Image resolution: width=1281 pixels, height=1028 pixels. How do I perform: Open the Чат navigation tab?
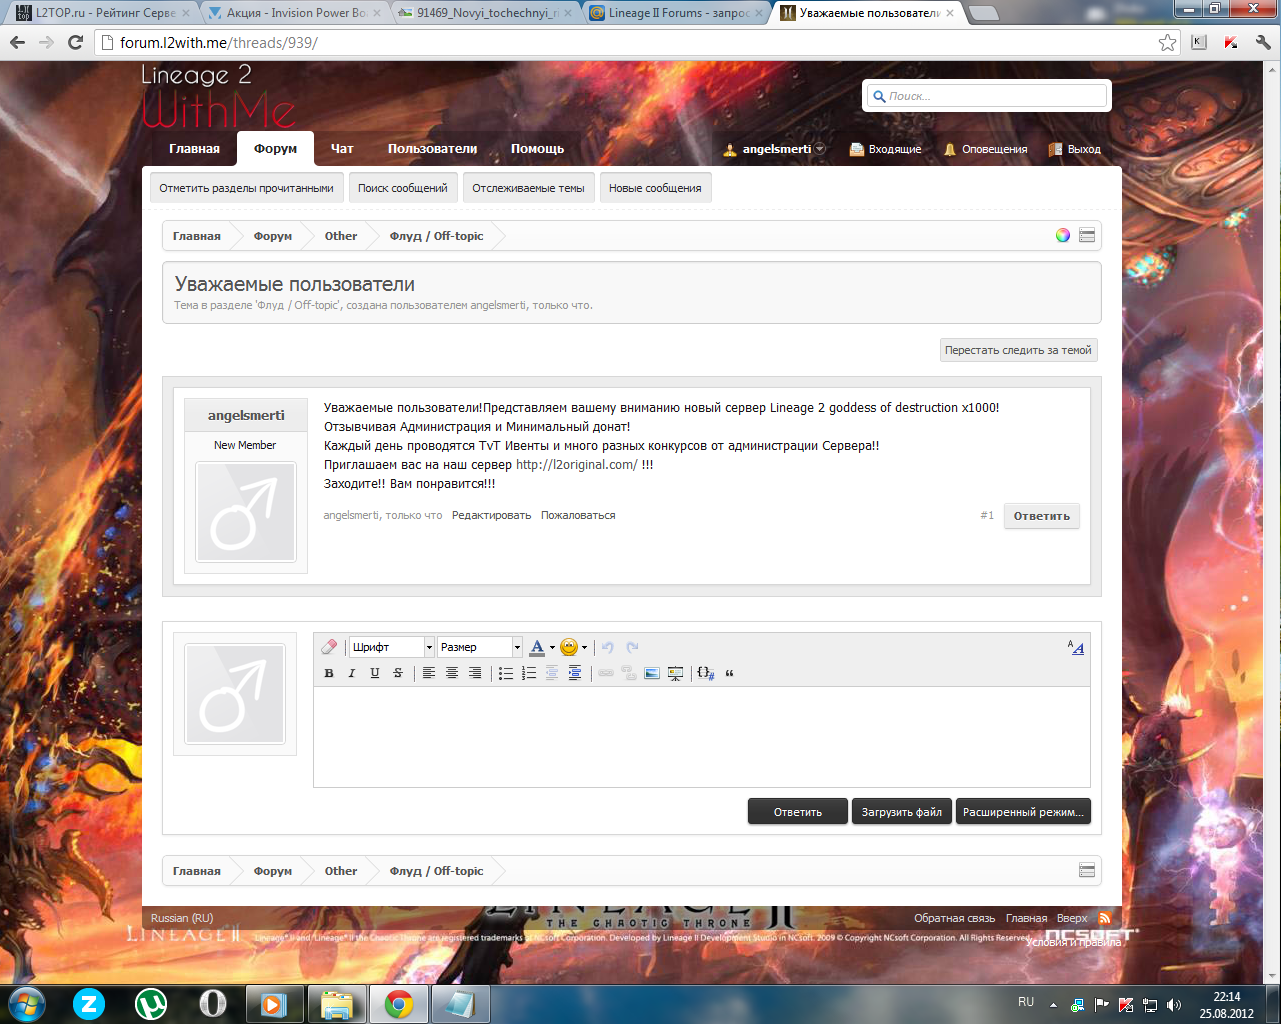point(342,149)
